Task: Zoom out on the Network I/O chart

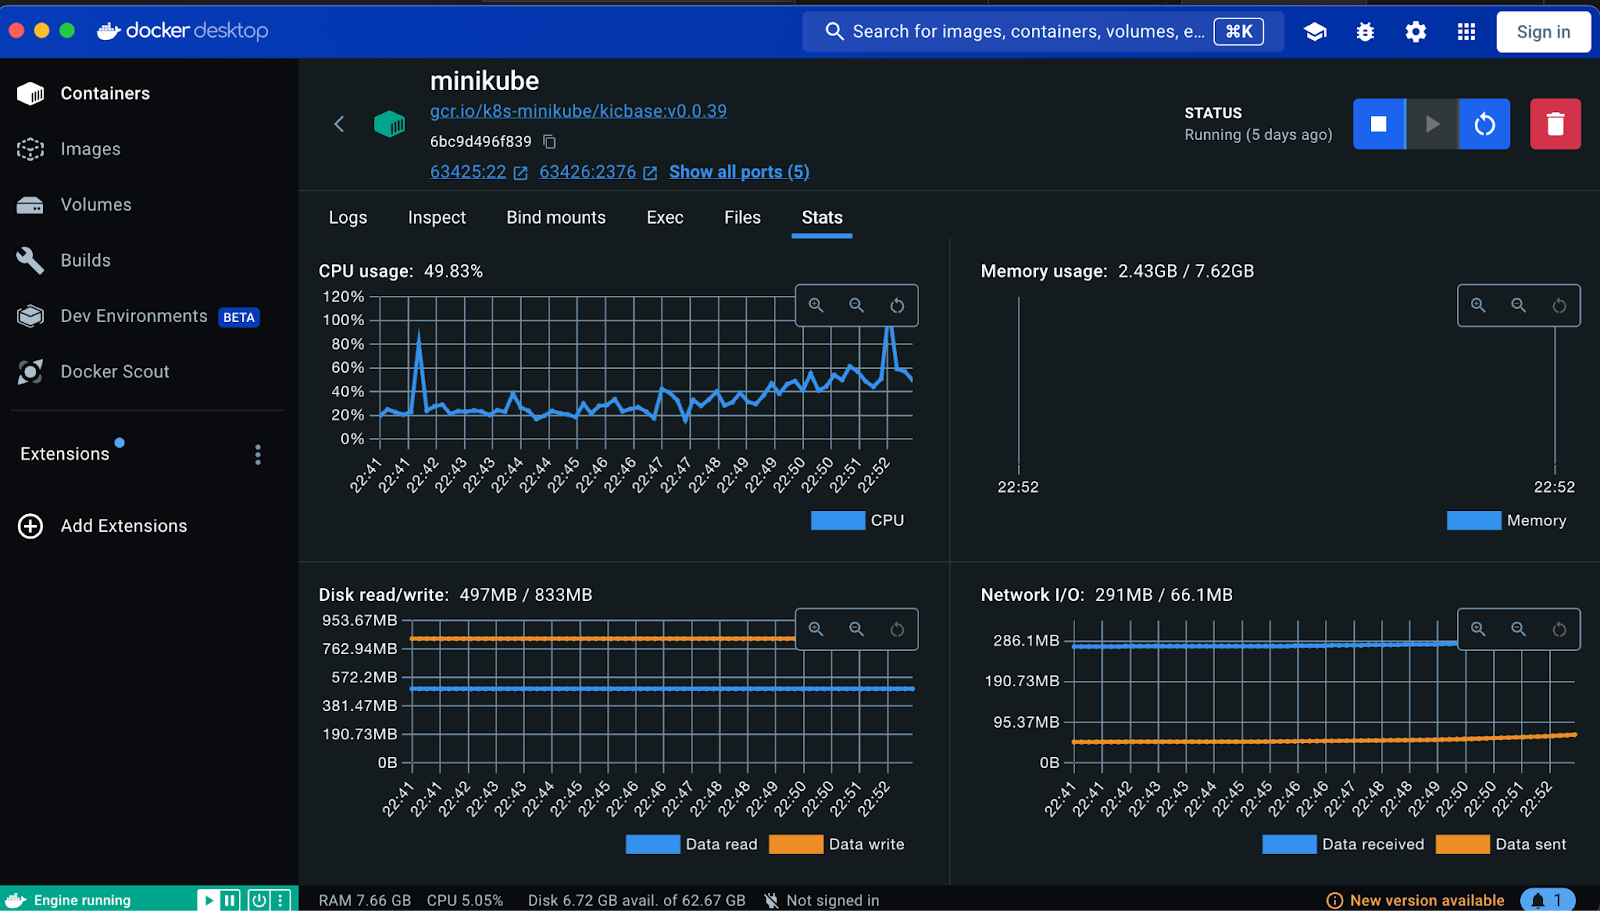Action: pos(1518,630)
